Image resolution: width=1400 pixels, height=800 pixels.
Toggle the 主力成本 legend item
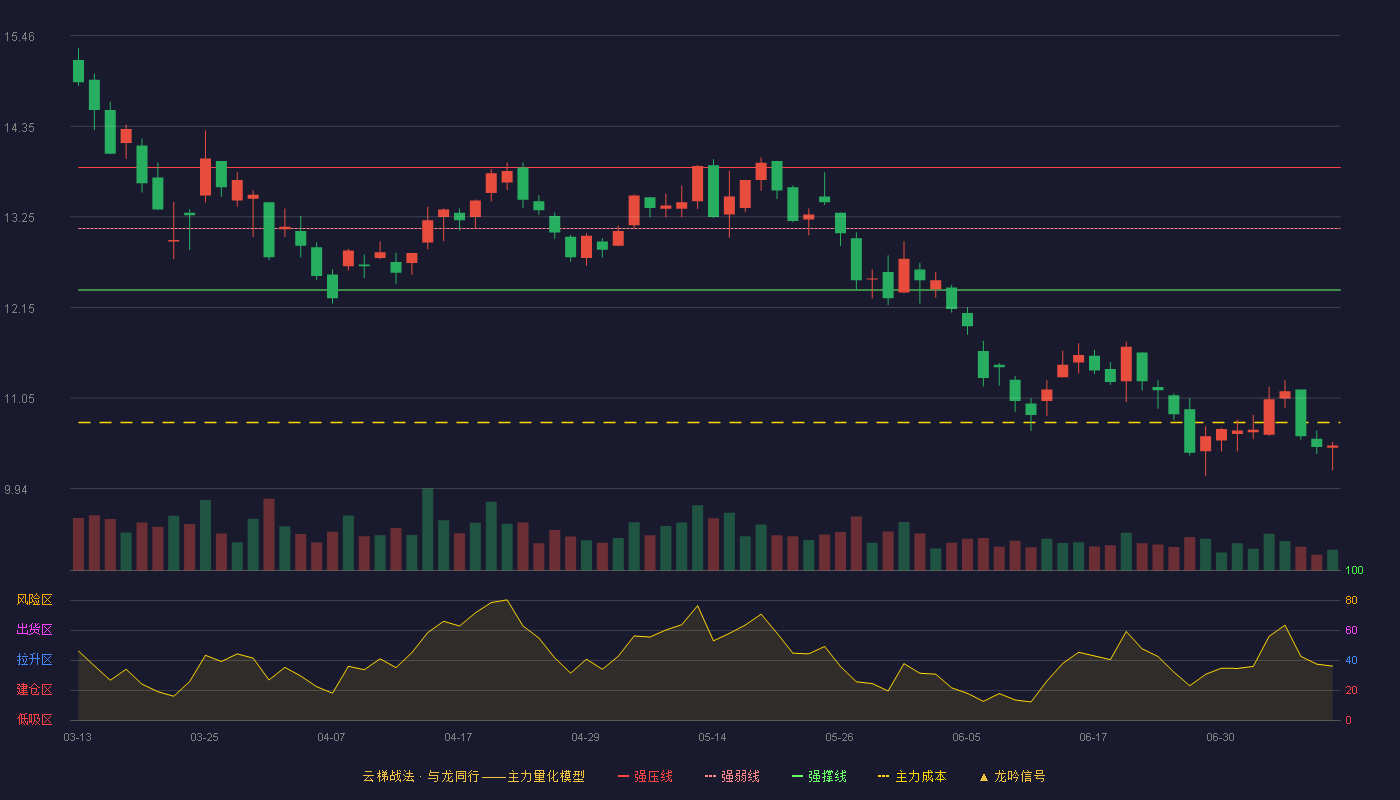click(x=912, y=776)
